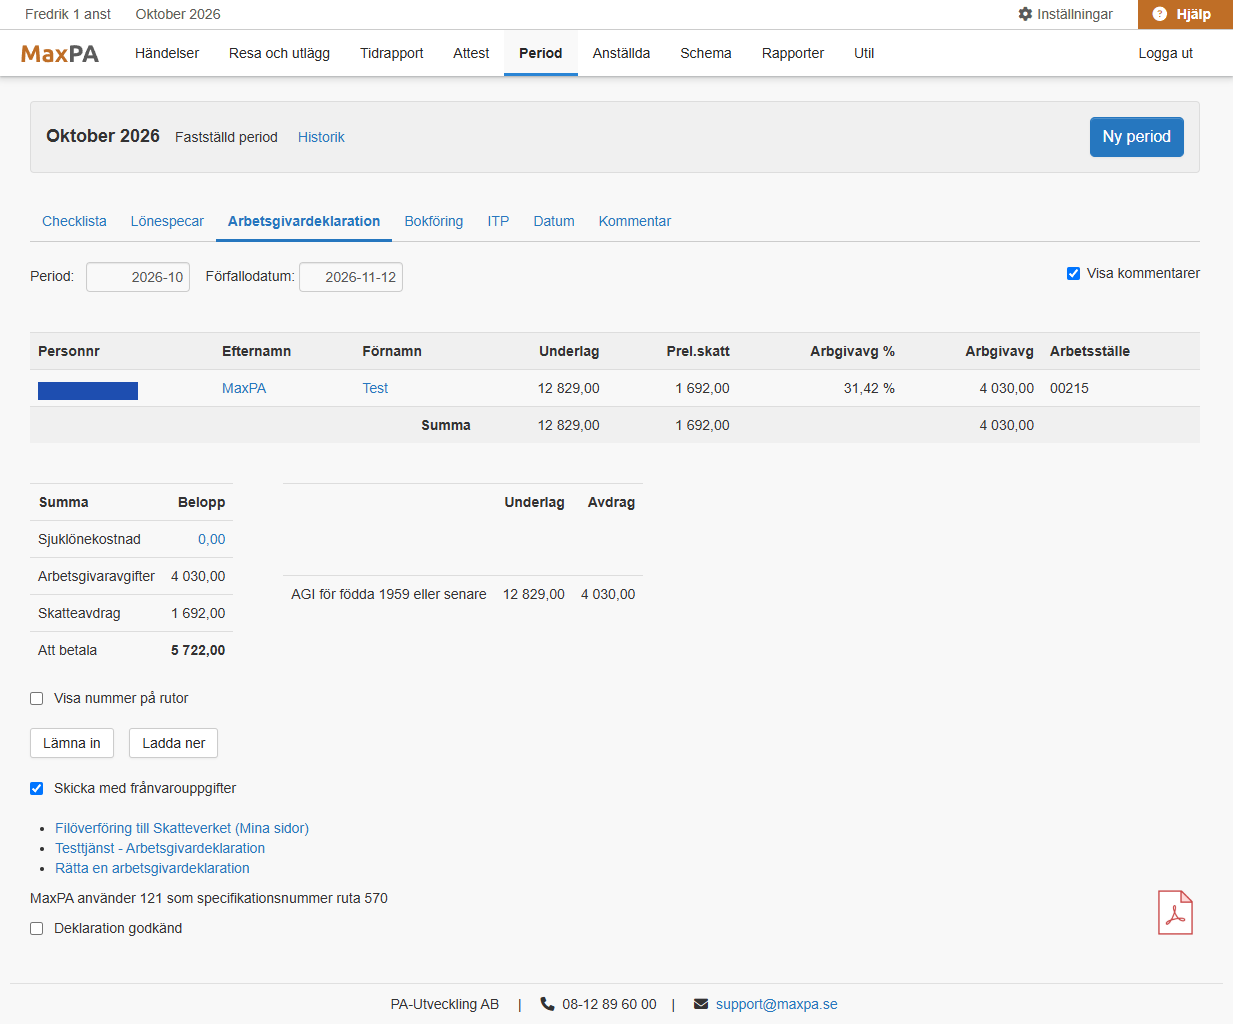Screen dimensions: 1233x1024
Task: Click the Ladda ner button
Action: click(174, 743)
